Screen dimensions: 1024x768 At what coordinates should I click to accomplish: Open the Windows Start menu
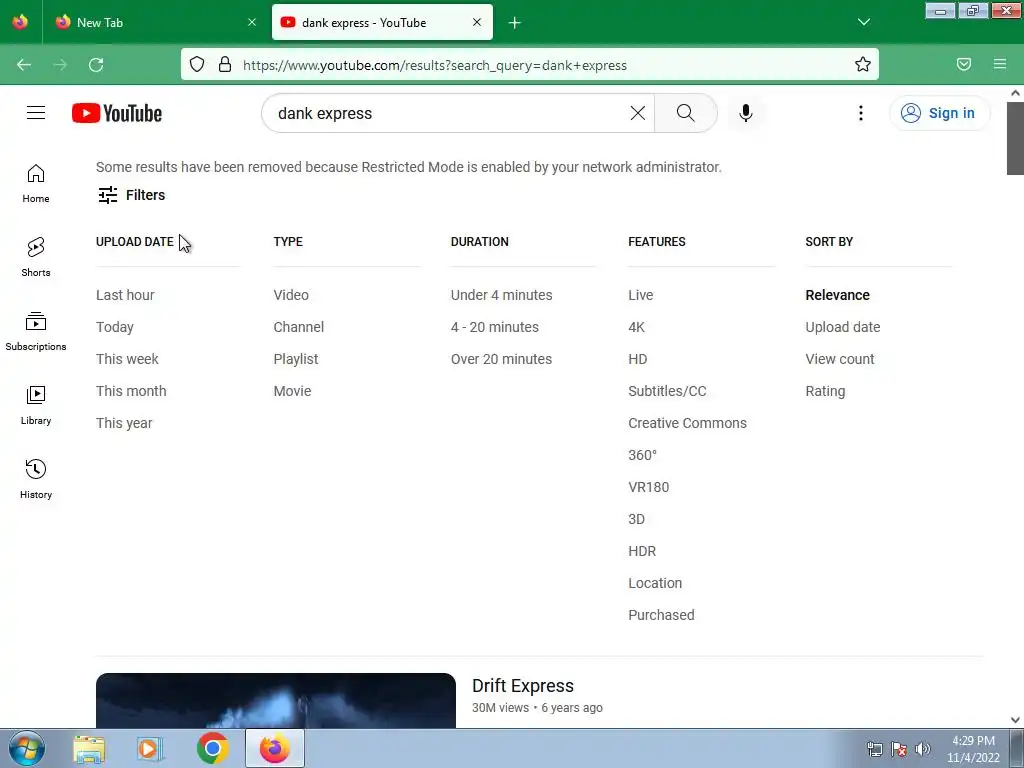point(27,748)
